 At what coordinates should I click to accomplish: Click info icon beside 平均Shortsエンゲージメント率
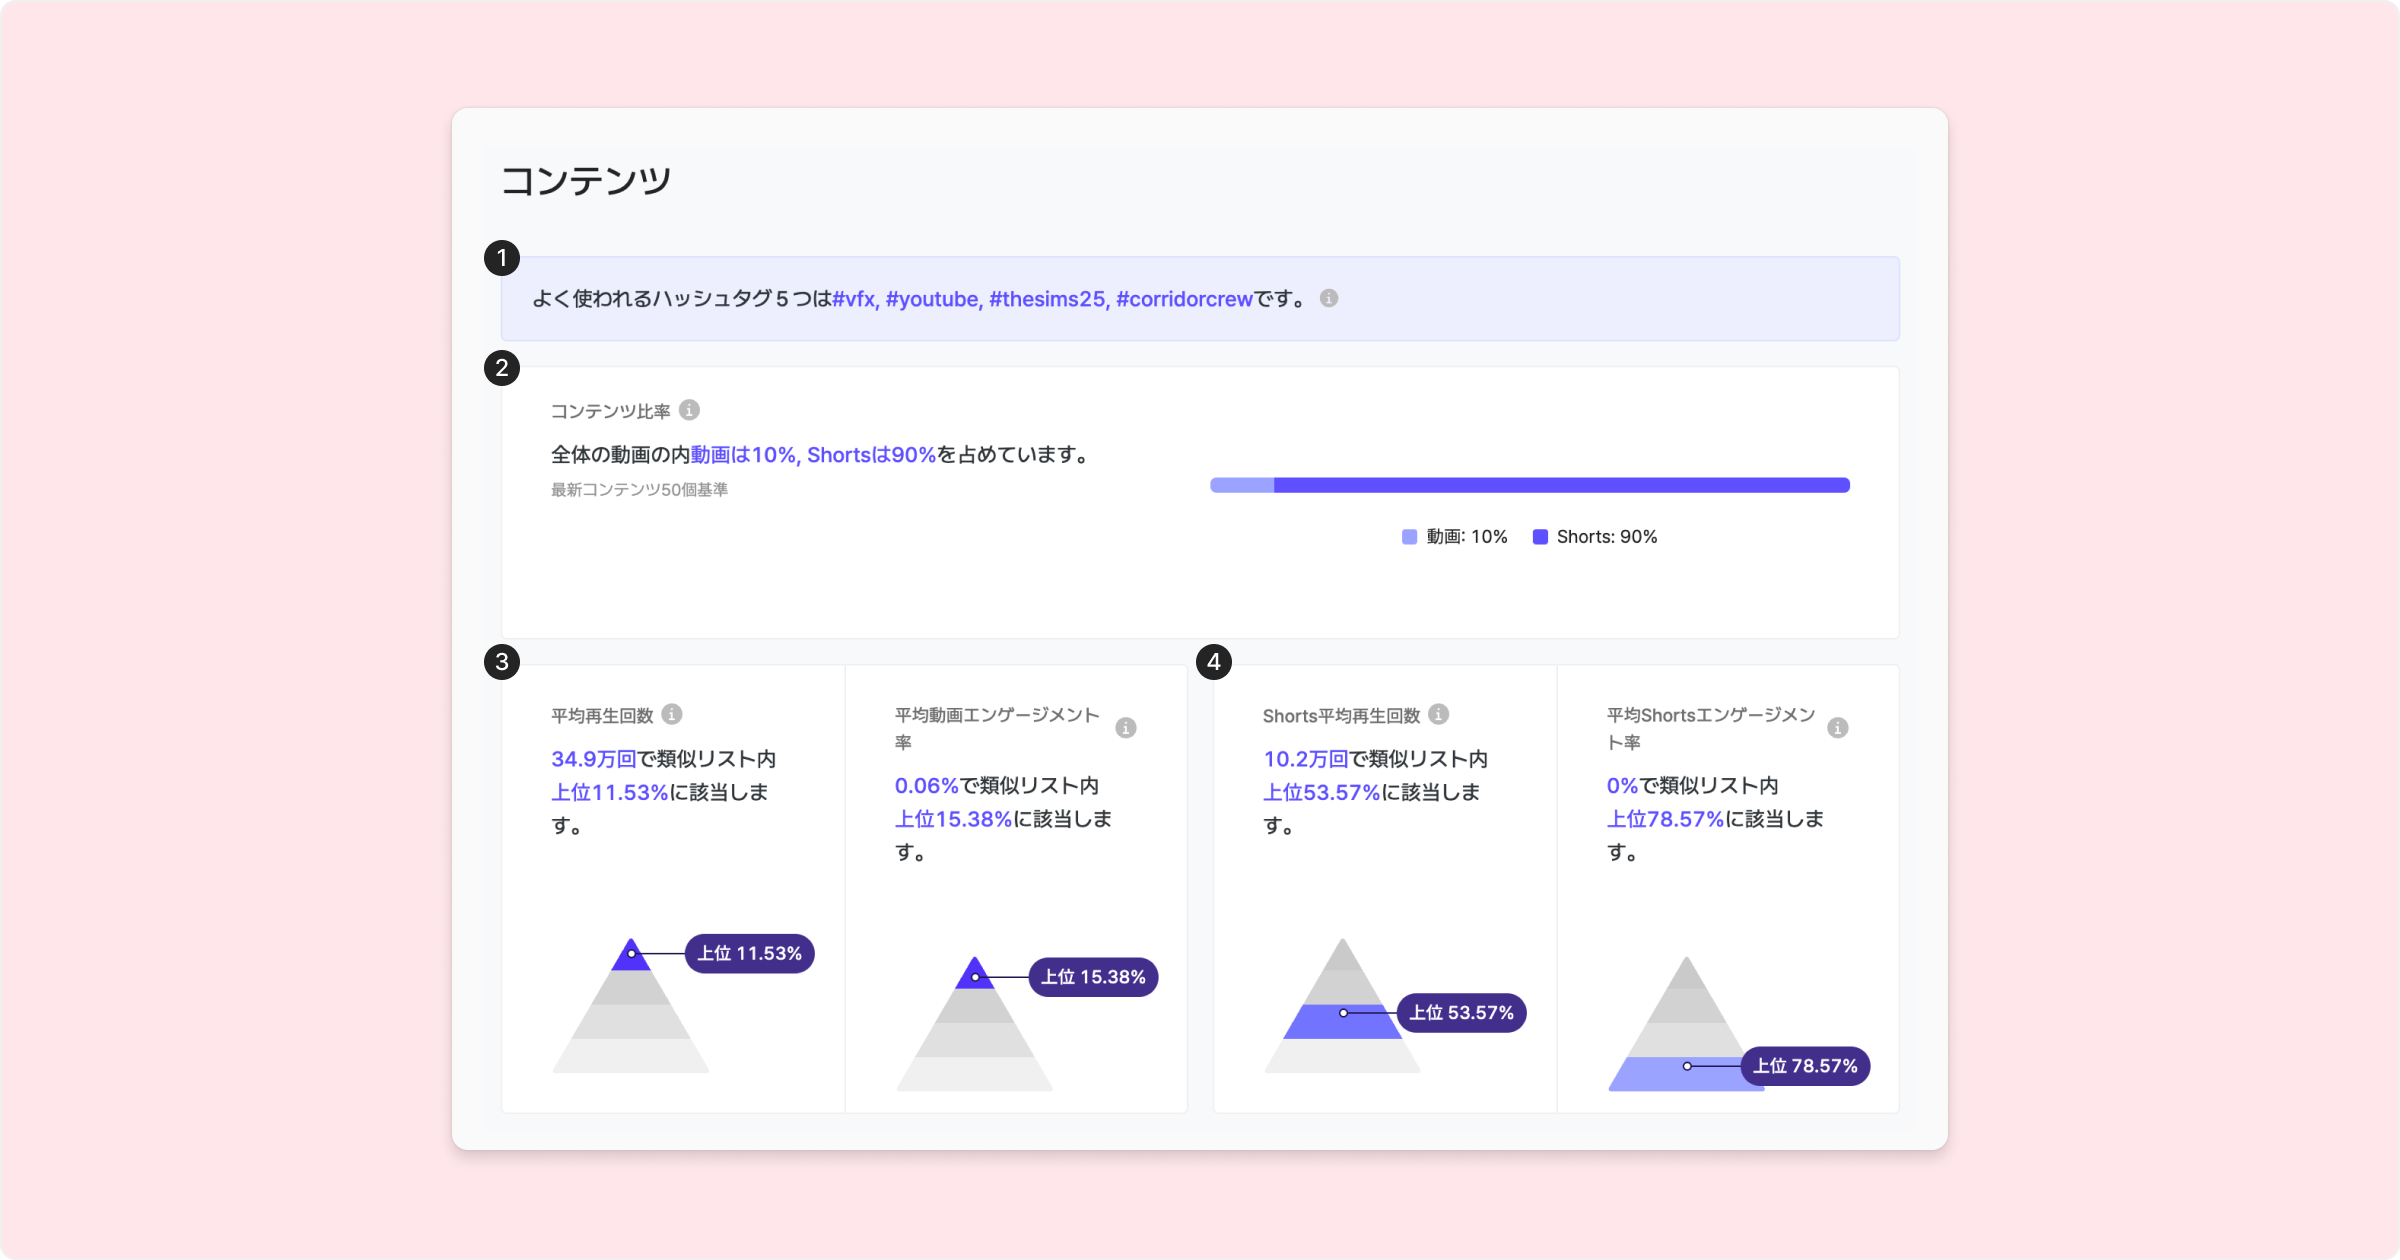click(1838, 728)
